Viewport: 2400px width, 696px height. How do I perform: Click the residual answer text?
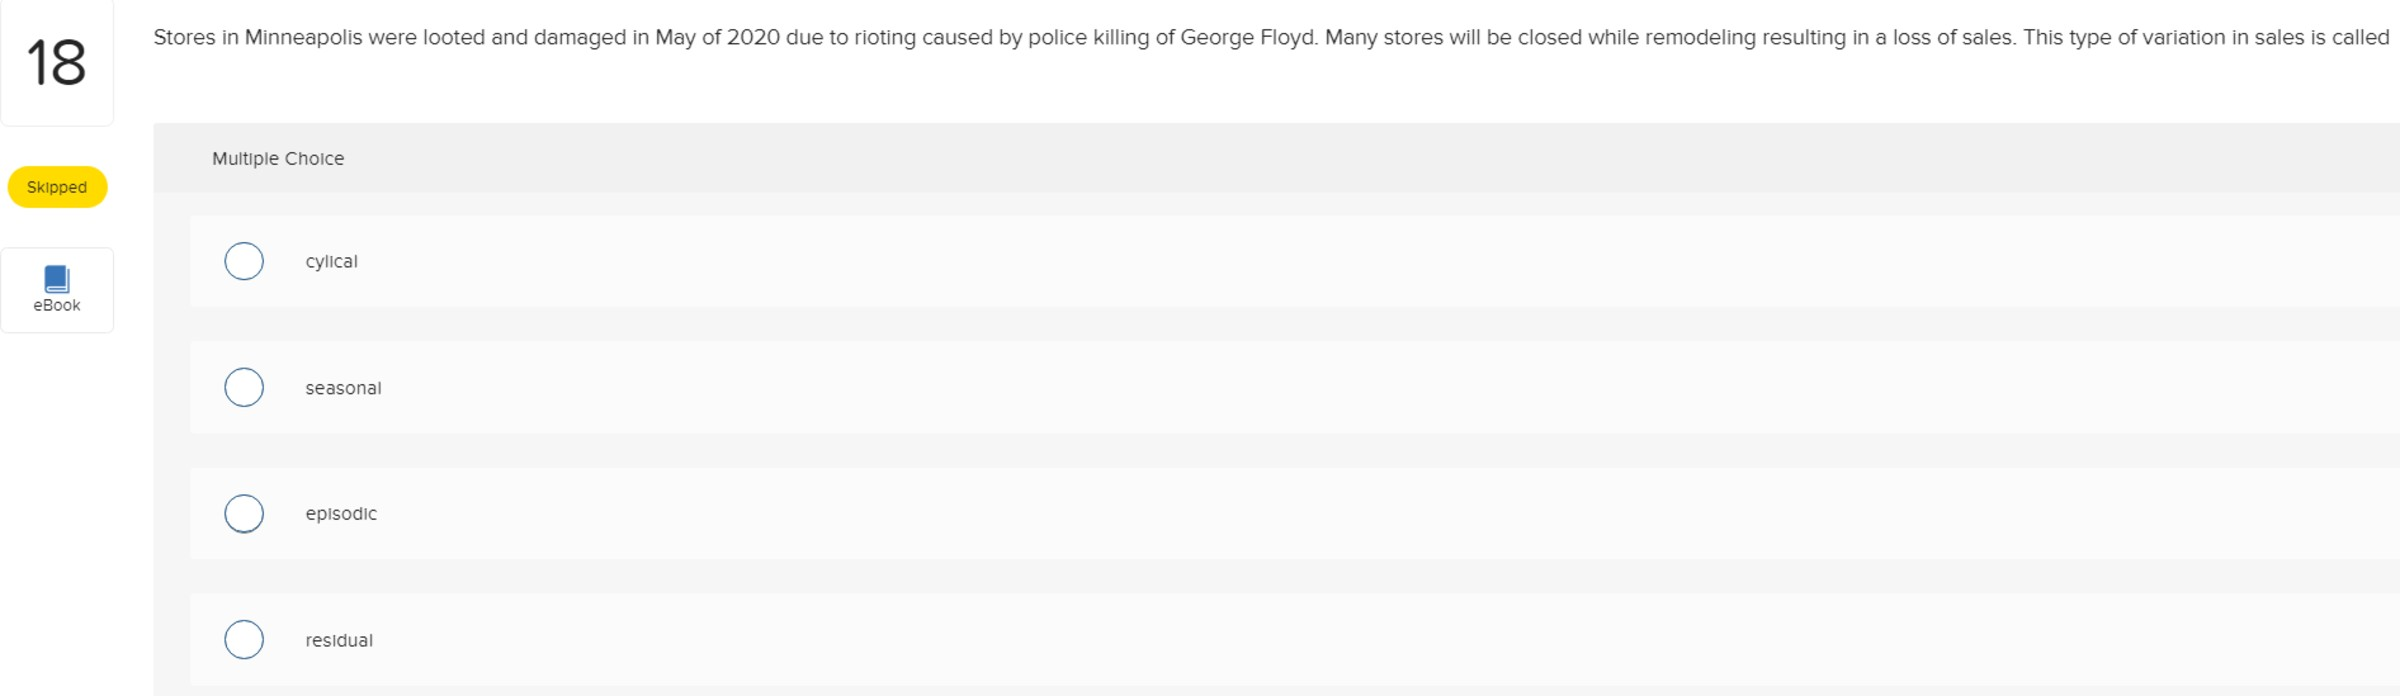339,640
